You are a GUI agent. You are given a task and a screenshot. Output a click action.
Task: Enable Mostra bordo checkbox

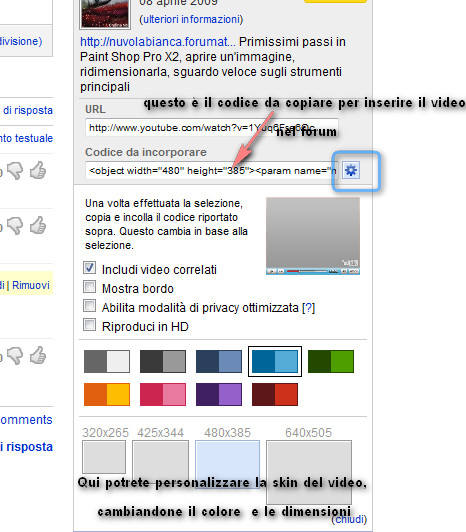[90, 287]
